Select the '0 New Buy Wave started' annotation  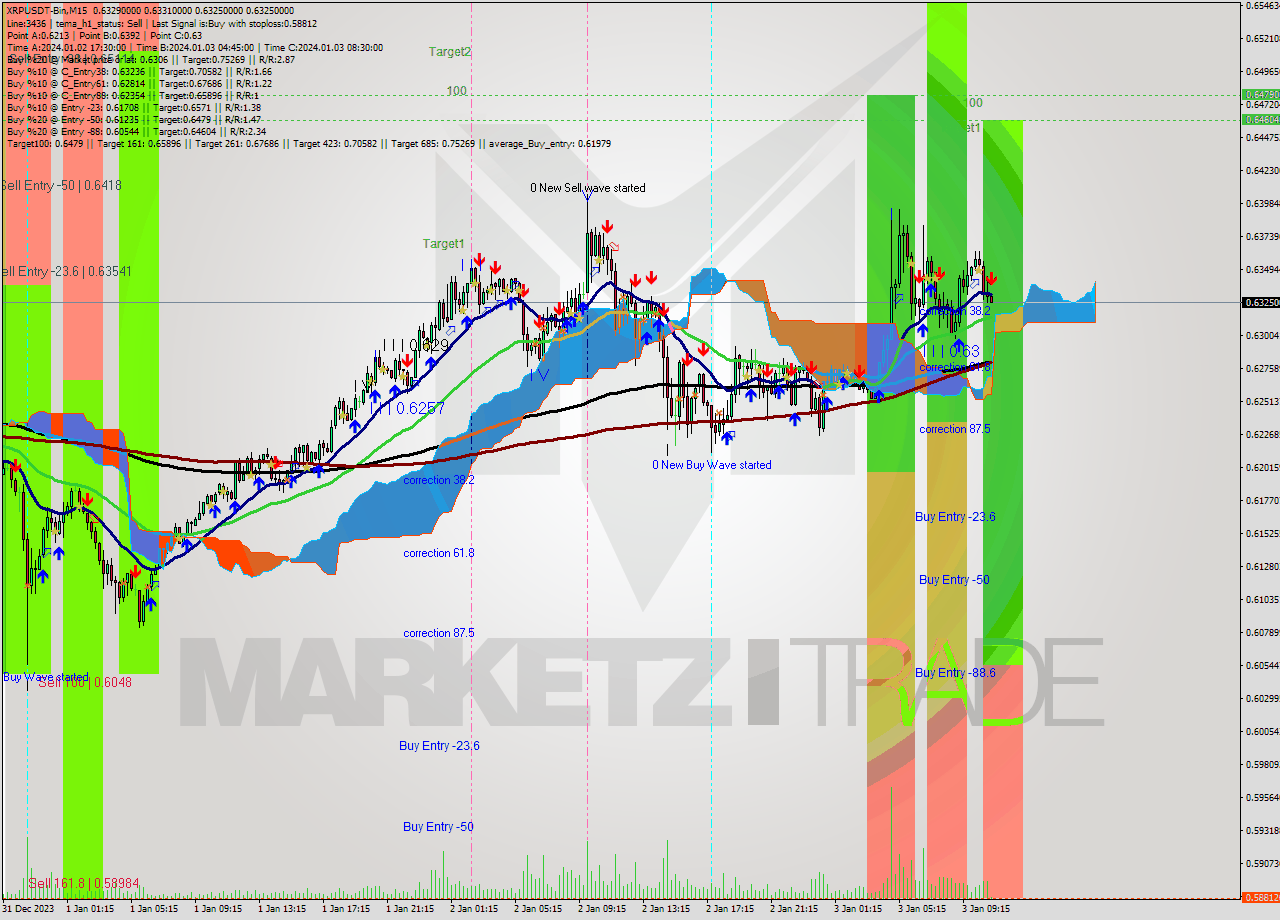click(x=712, y=465)
